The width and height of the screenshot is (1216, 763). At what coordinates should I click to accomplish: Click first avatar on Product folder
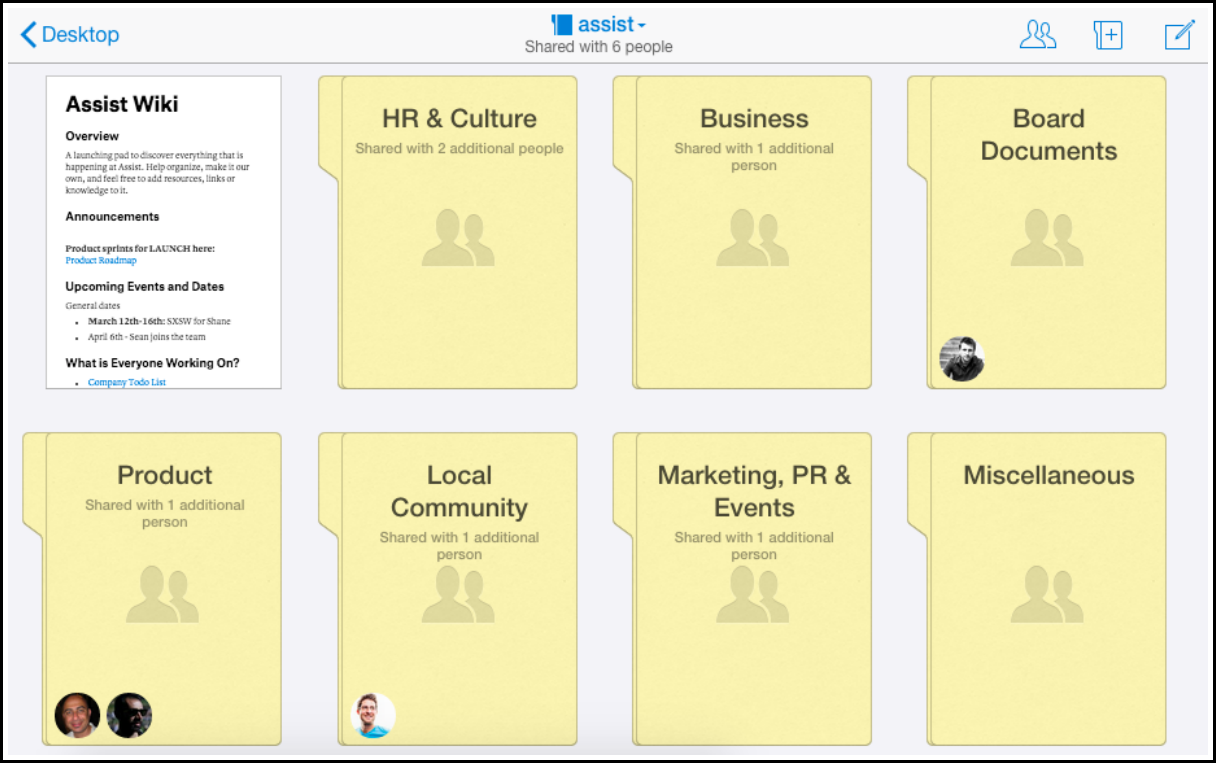tap(77, 716)
